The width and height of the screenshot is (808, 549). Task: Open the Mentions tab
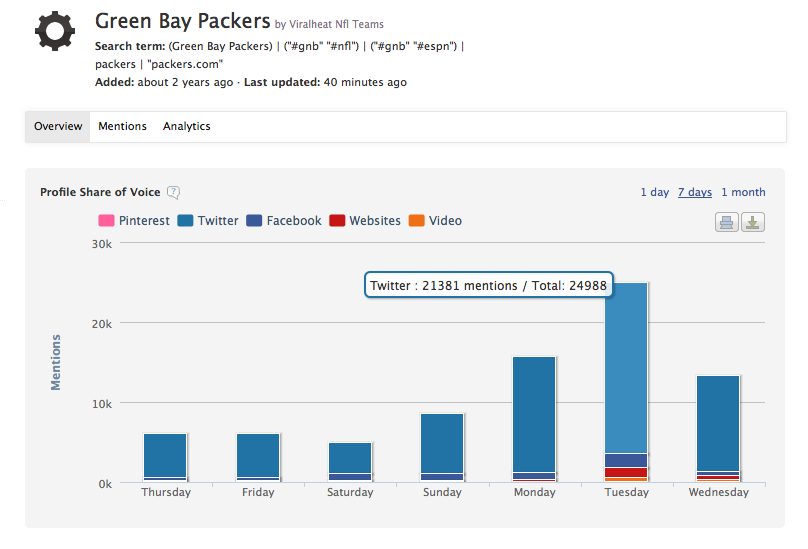(x=122, y=126)
